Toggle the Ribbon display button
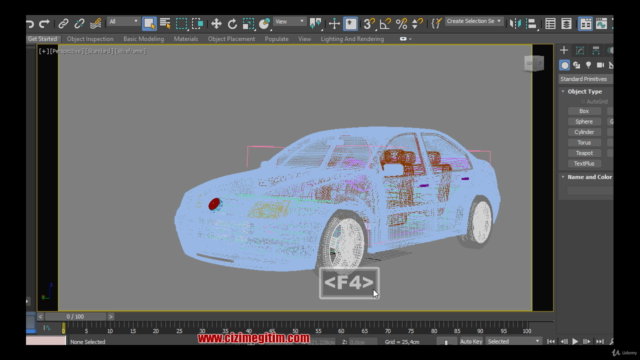640x360 pixels. point(585,24)
